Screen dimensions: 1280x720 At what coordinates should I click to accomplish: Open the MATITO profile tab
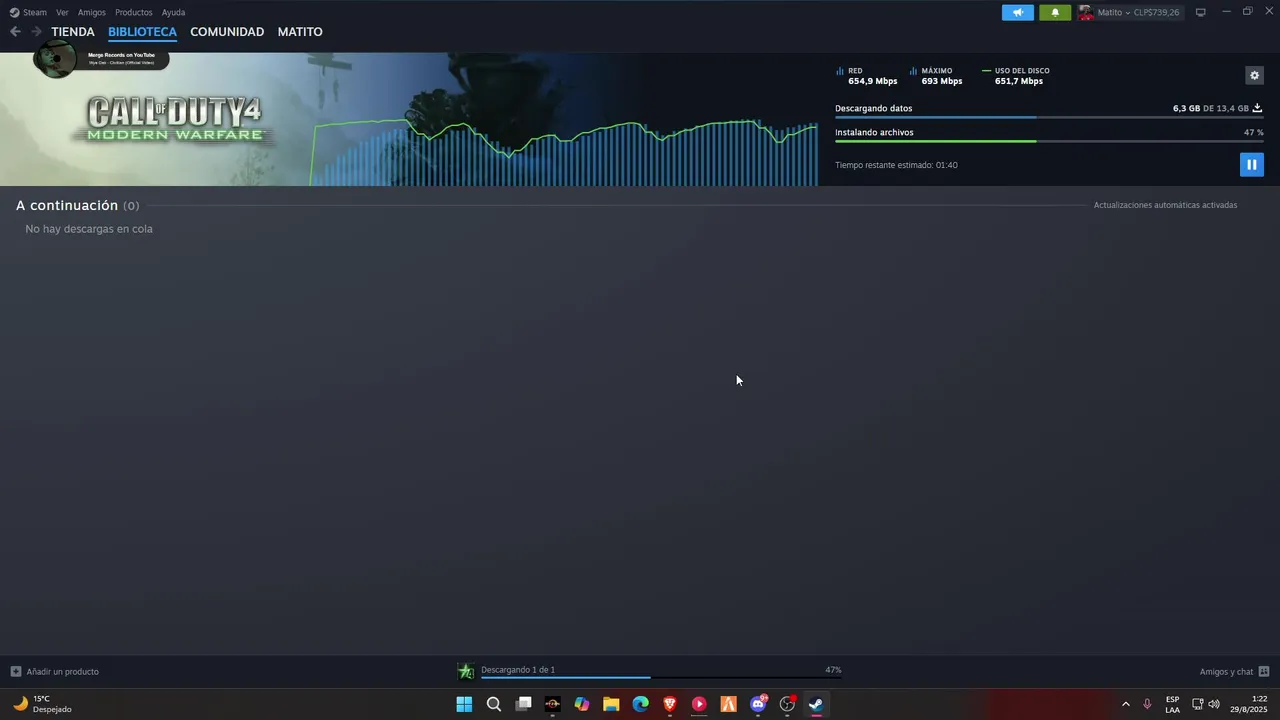(x=300, y=32)
